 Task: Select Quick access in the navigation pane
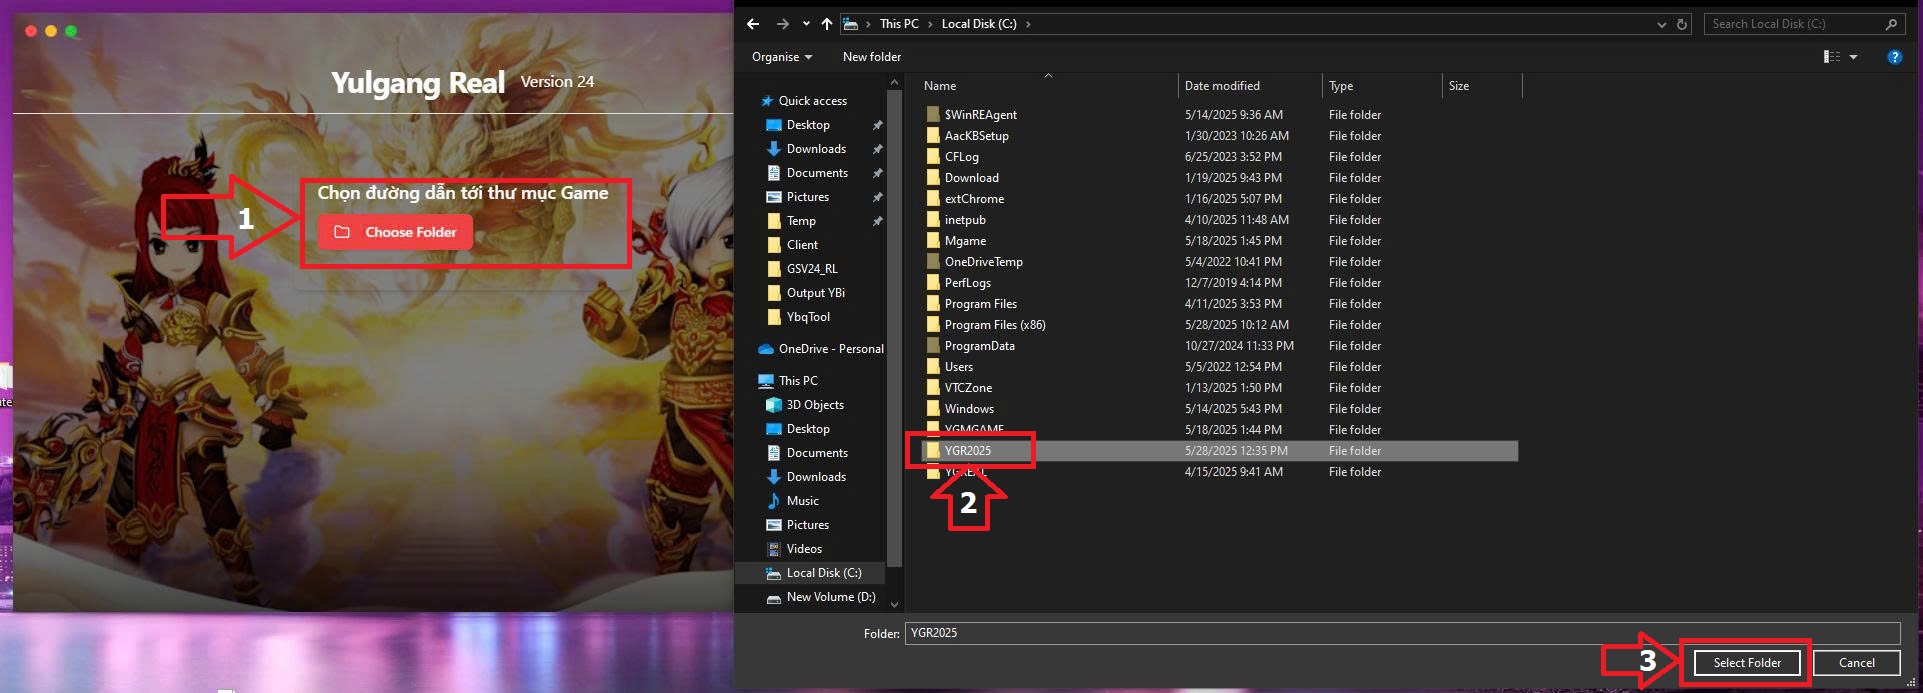(812, 101)
